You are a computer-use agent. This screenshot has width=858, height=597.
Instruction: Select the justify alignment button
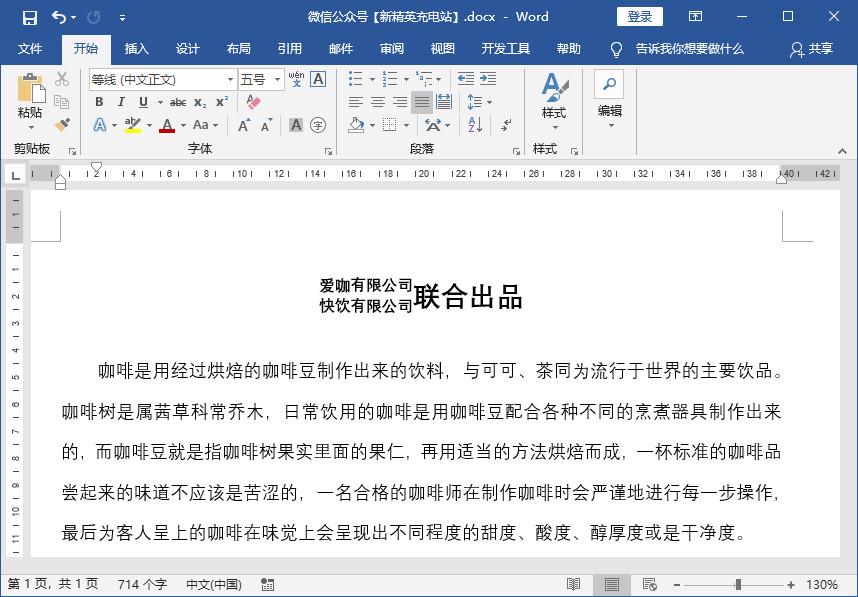[422, 102]
